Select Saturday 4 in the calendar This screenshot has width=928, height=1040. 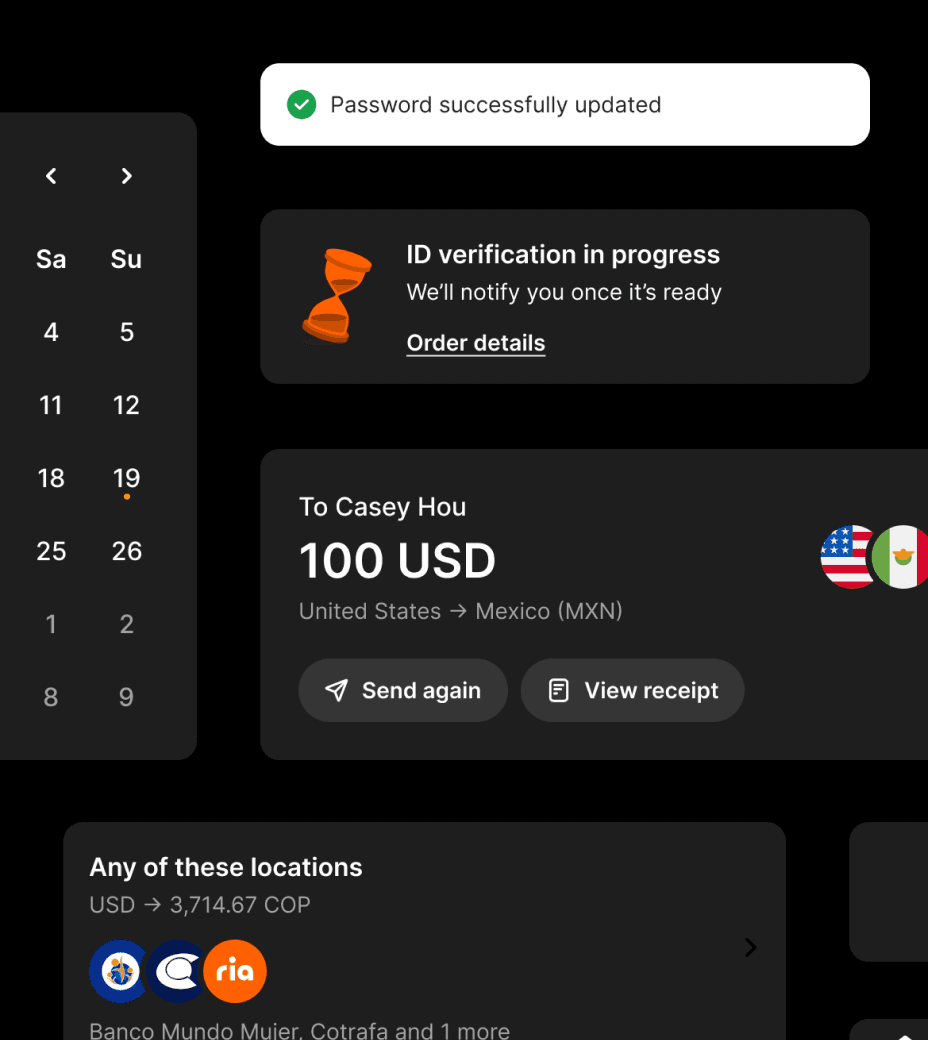point(51,332)
